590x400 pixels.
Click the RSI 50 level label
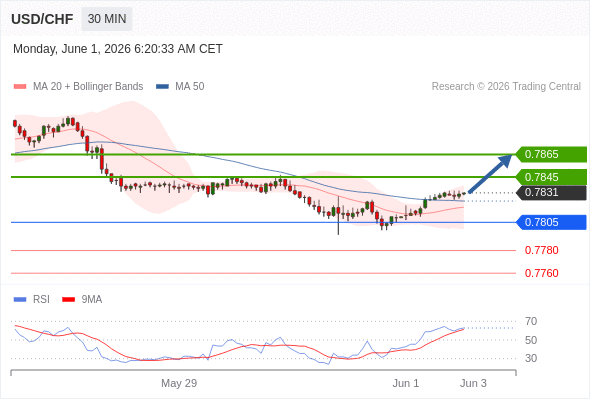(x=531, y=340)
